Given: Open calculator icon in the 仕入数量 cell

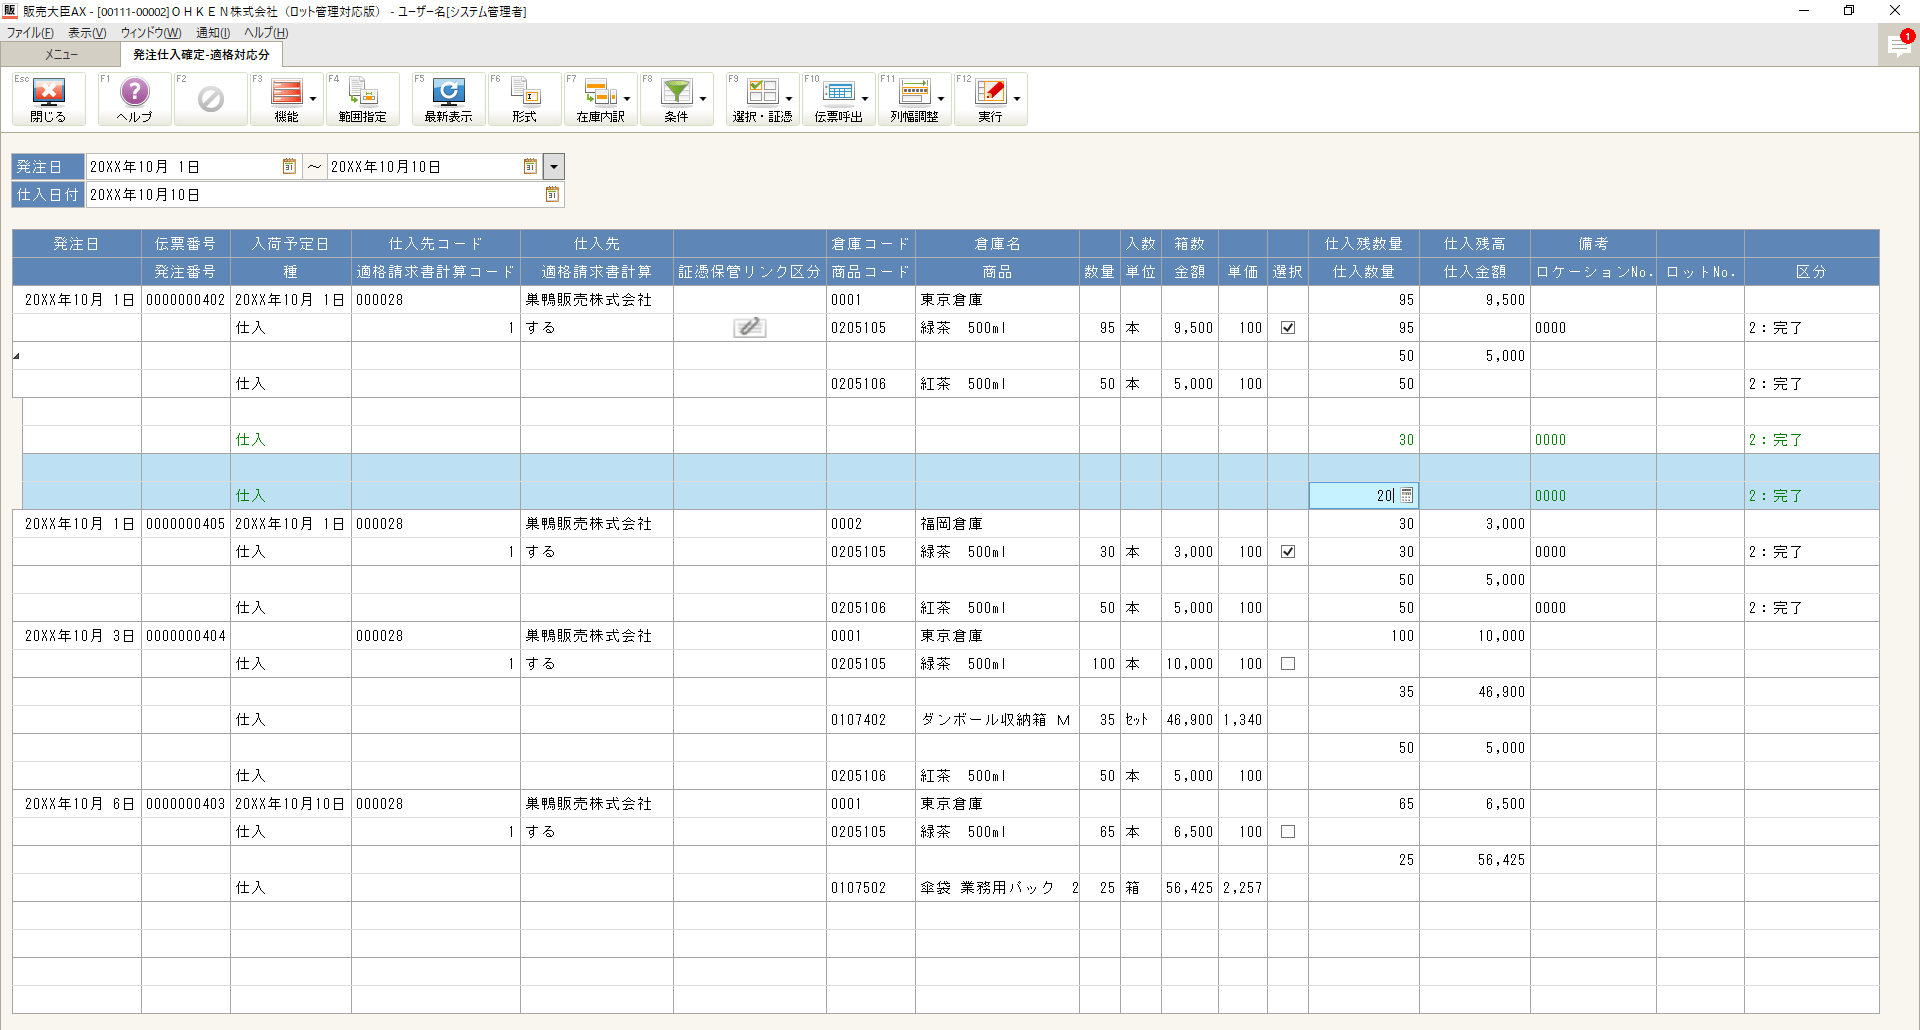Looking at the screenshot, I should tap(1406, 495).
